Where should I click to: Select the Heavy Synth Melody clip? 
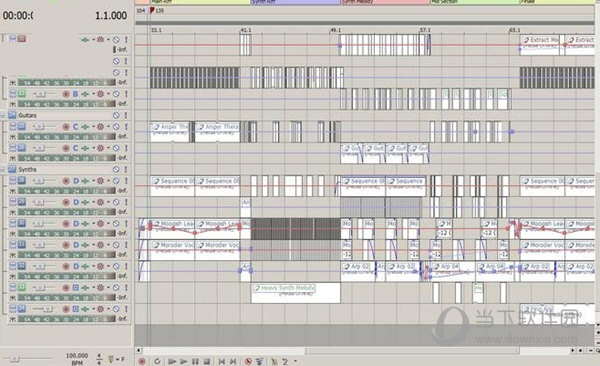coord(296,293)
